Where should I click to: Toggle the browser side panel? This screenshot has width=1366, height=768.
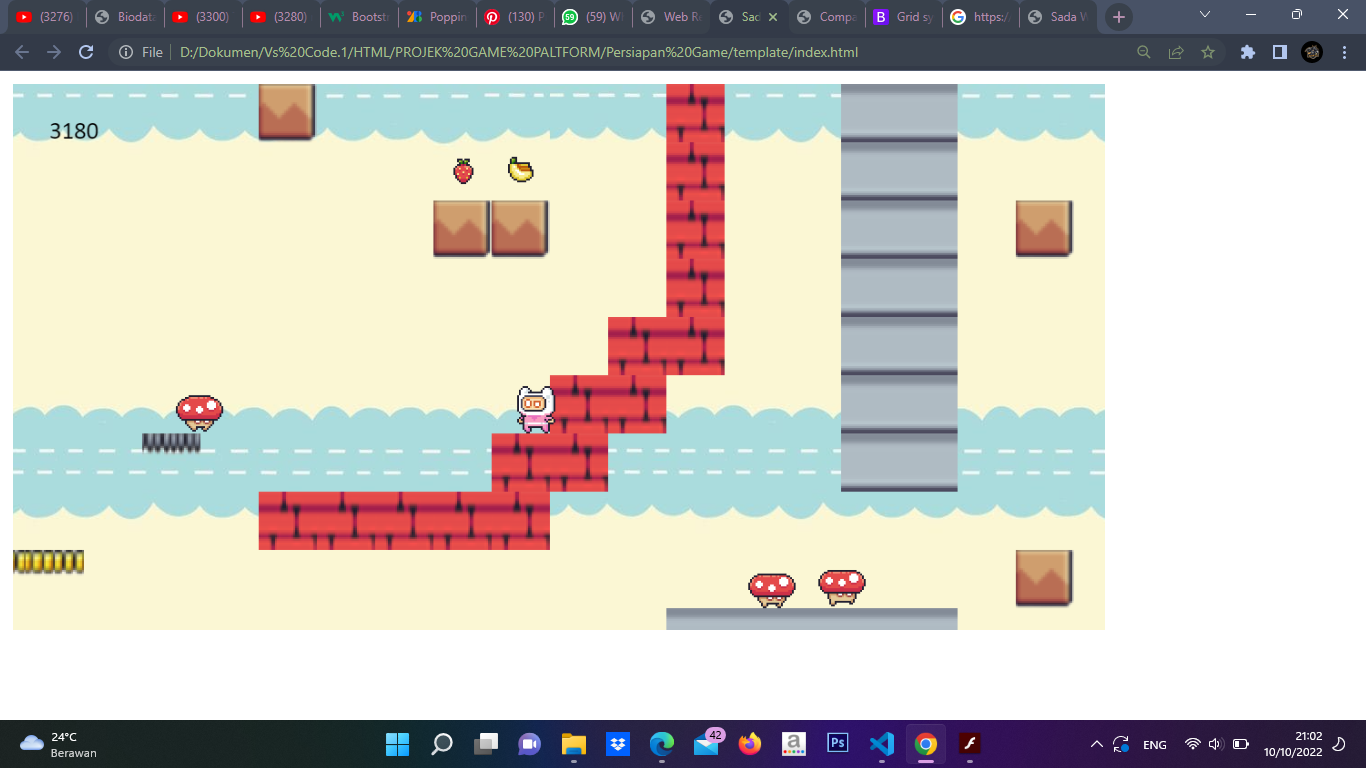1279,52
